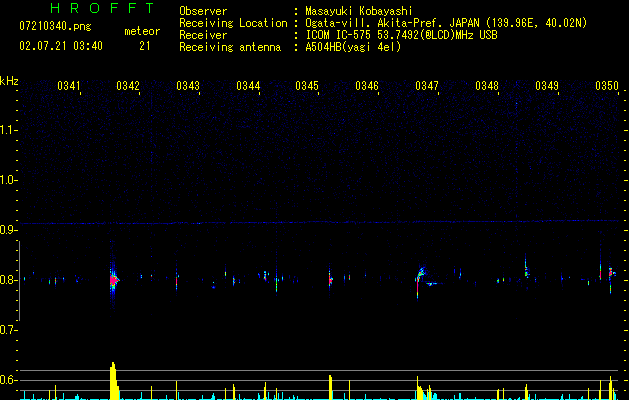Click the 'meteor' label
629x400 pixels.
[x=142, y=31]
